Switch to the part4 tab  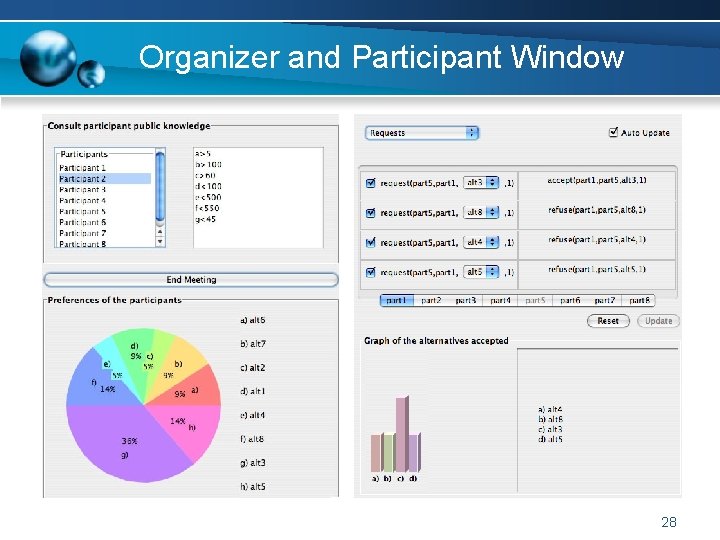(x=501, y=300)
